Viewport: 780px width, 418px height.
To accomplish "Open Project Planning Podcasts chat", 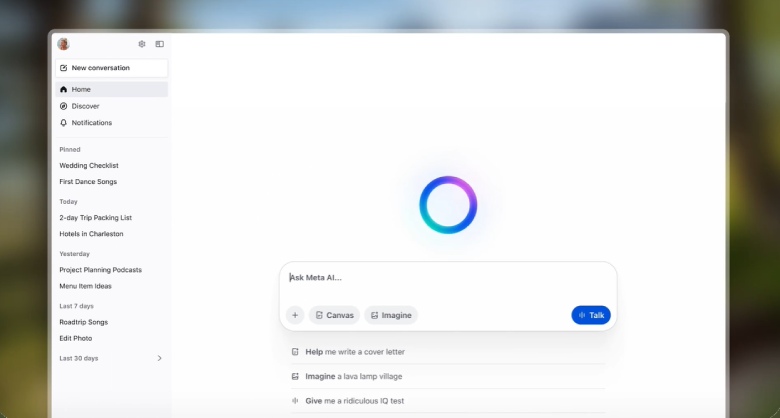I will pyautogui.click(x=100, y=270).
